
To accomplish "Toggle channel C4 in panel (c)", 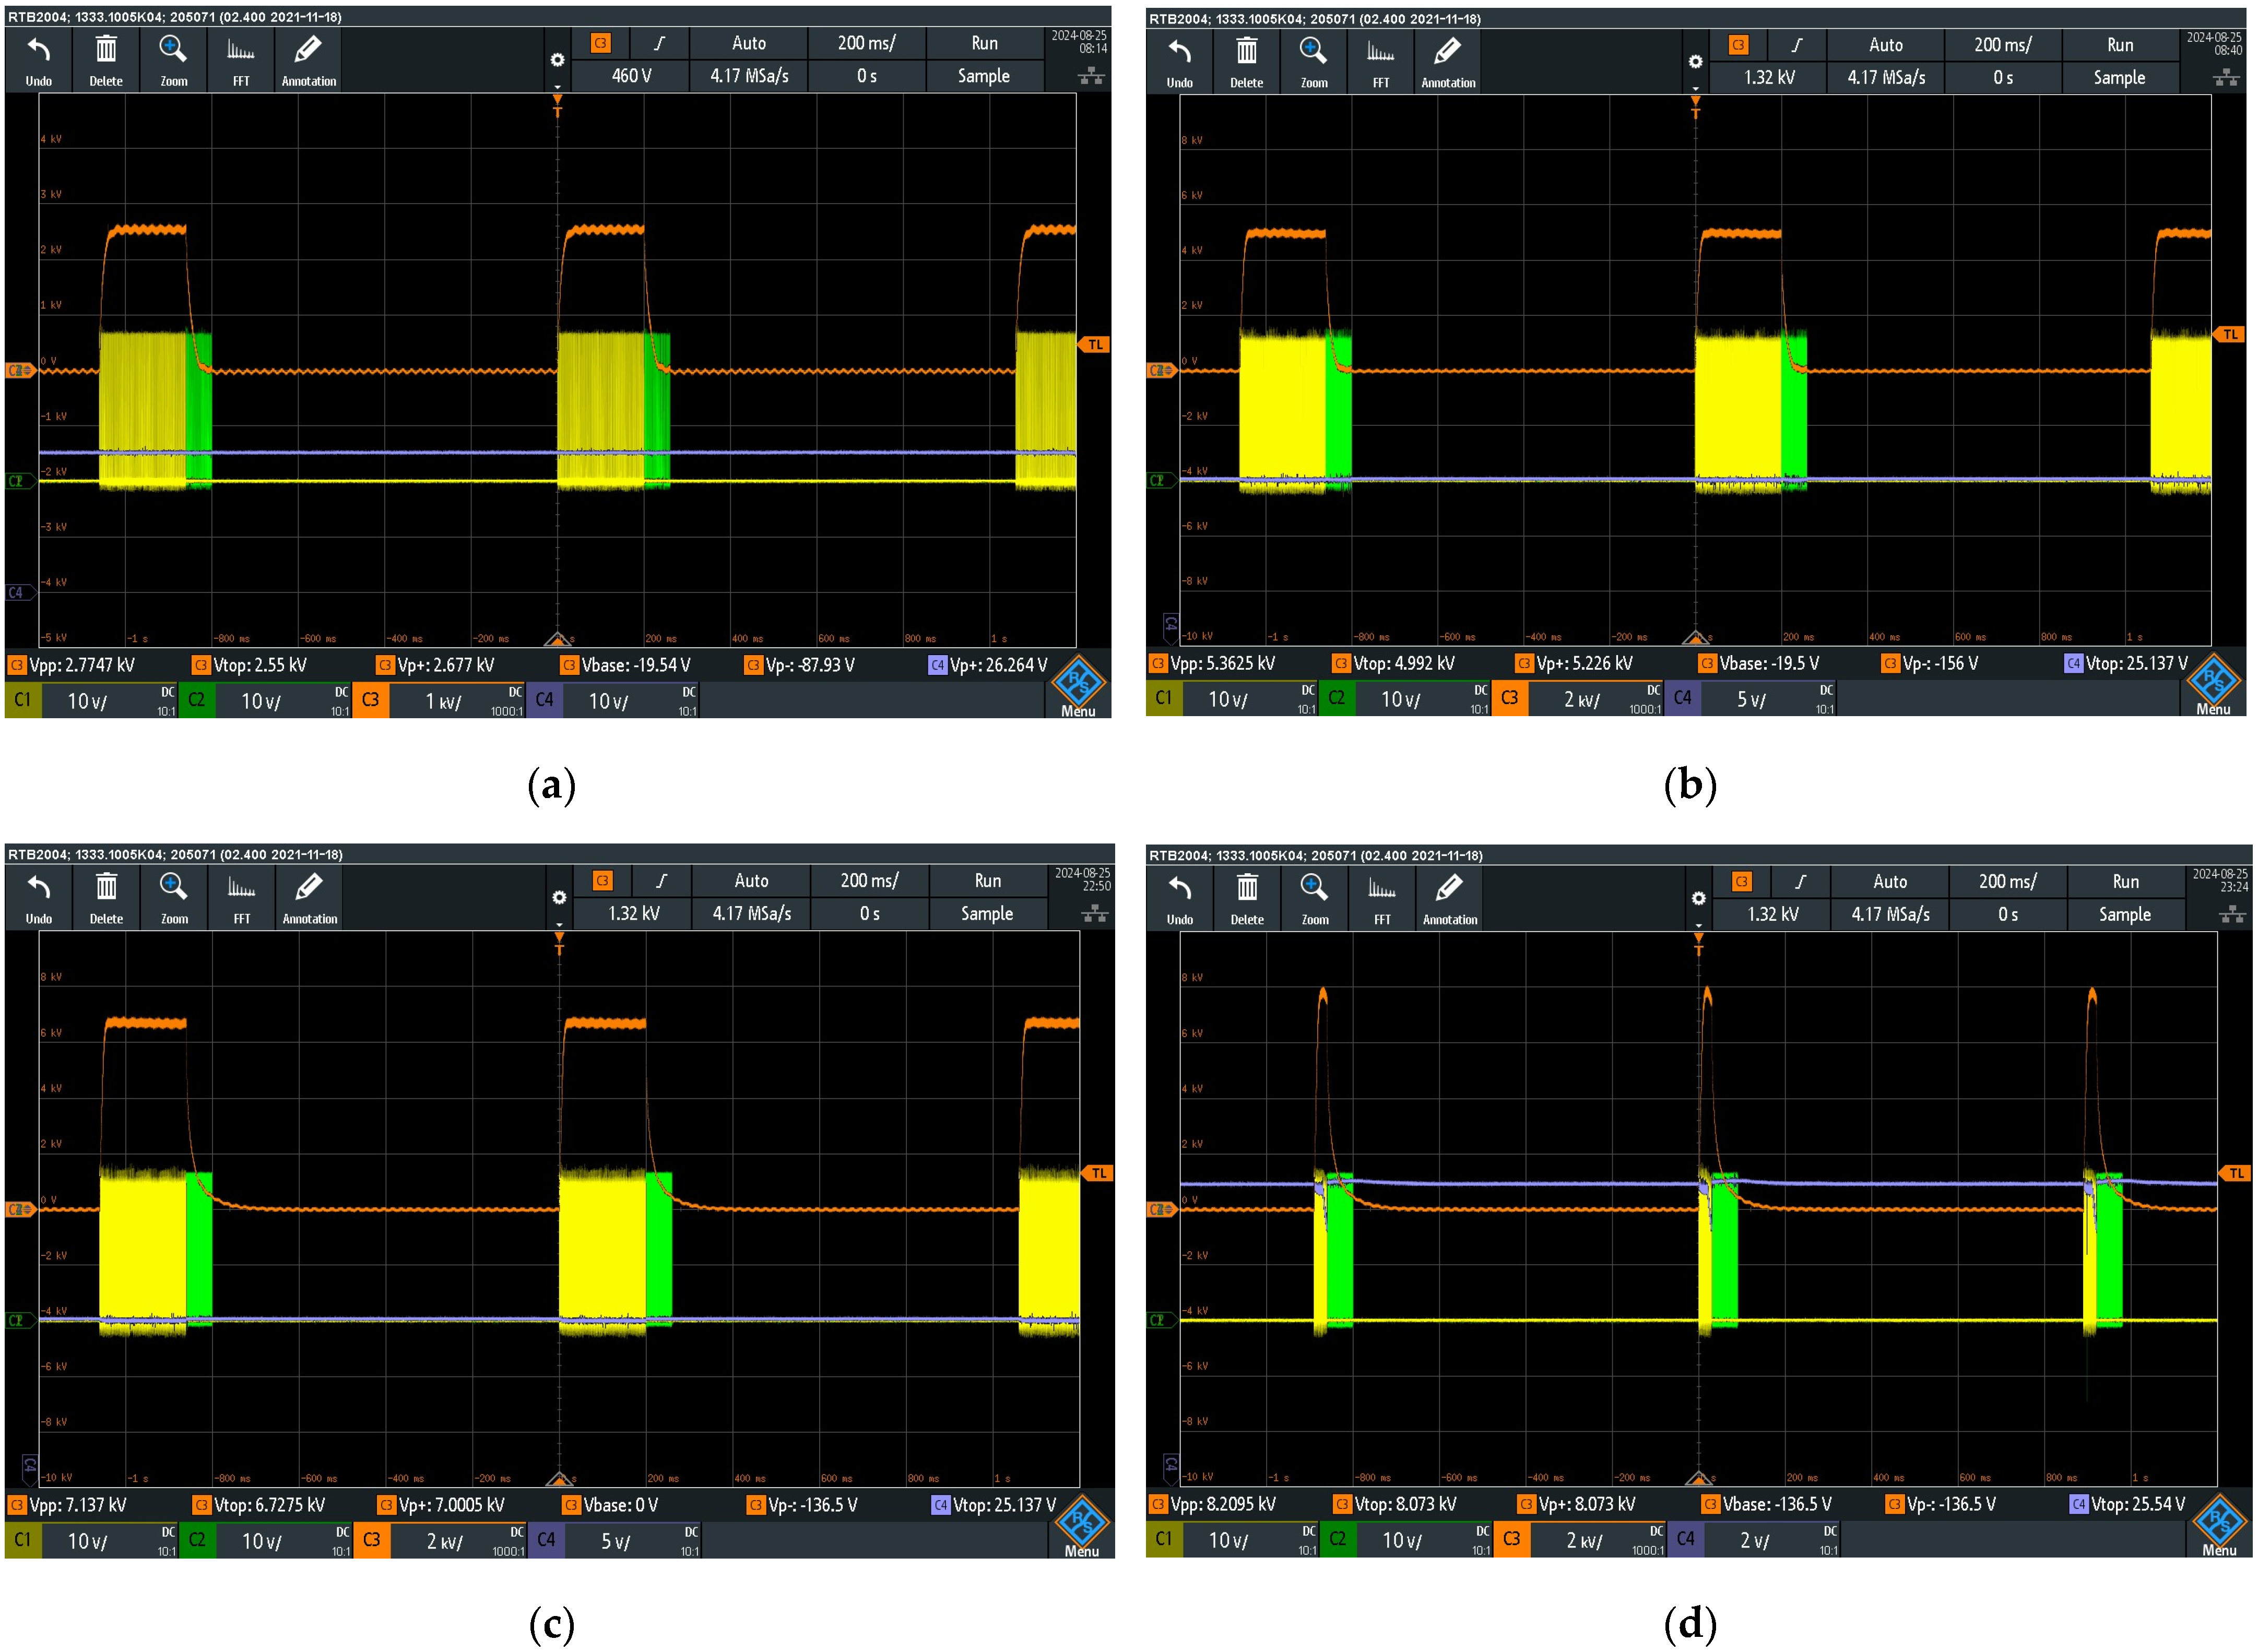I will (546, 1540).
